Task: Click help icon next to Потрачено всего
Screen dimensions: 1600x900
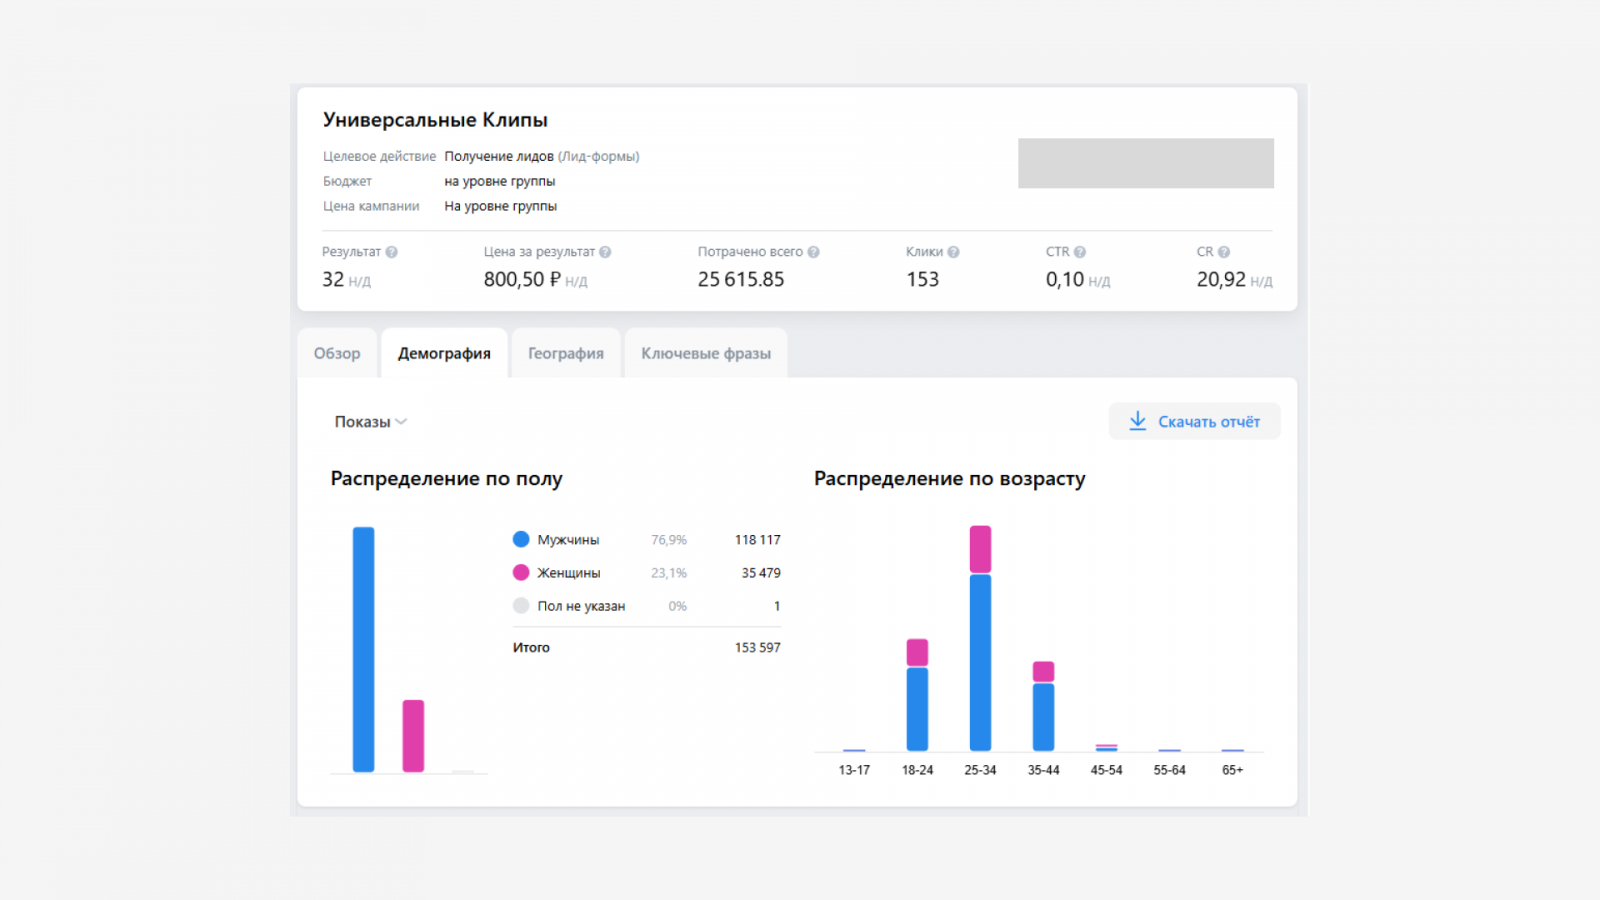Action: [x=813, y=252]
